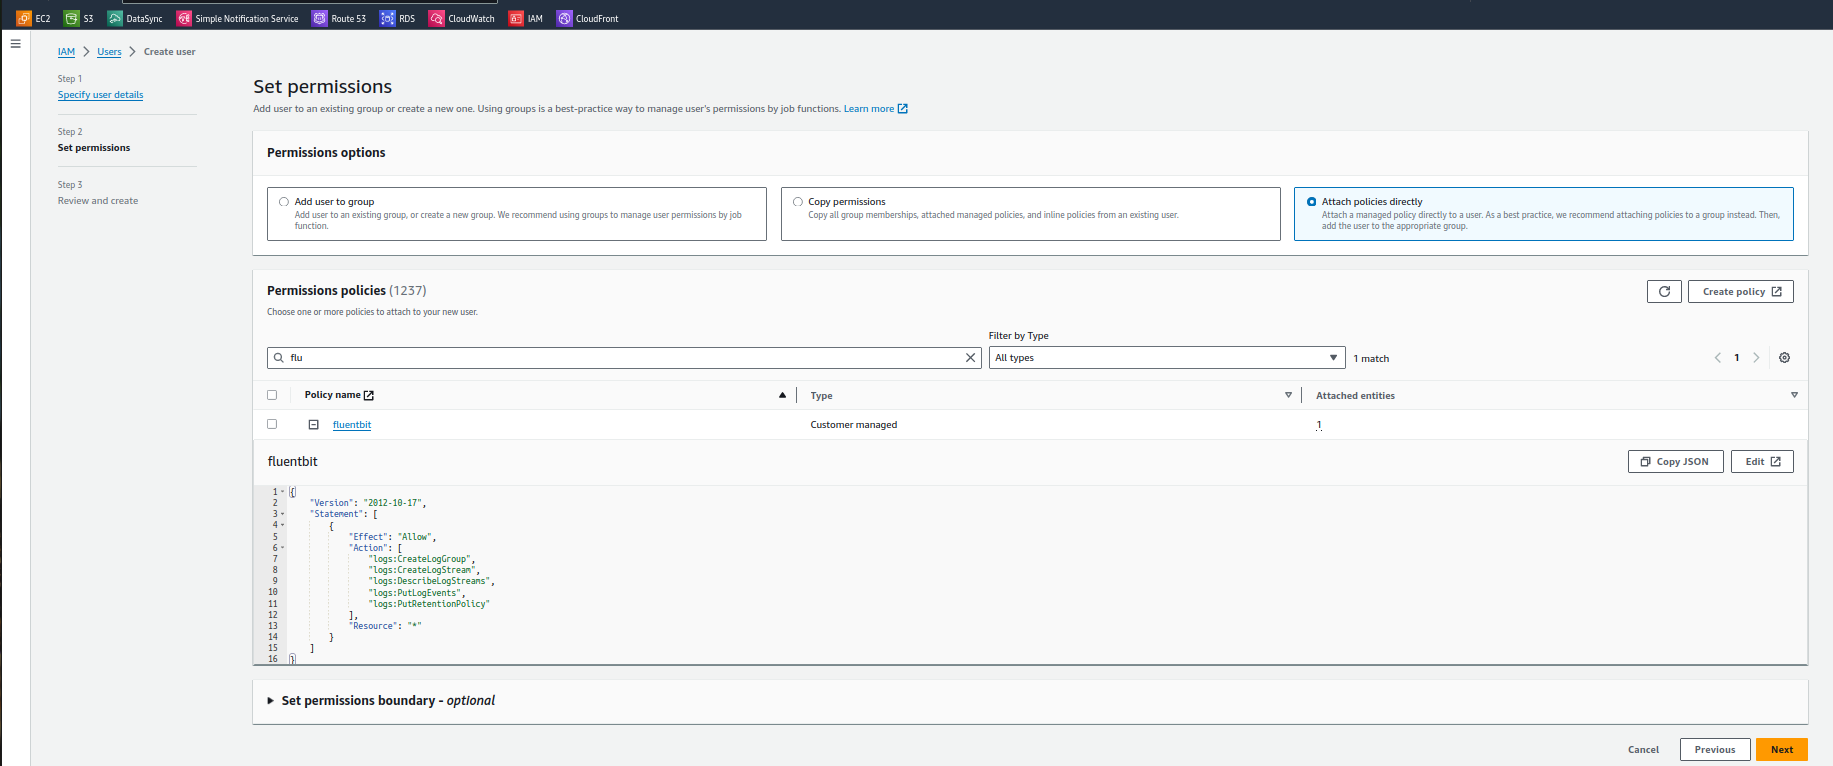Click the Learn more link
This screenshot has width=1833, height=766.
[x=868, y=109]
